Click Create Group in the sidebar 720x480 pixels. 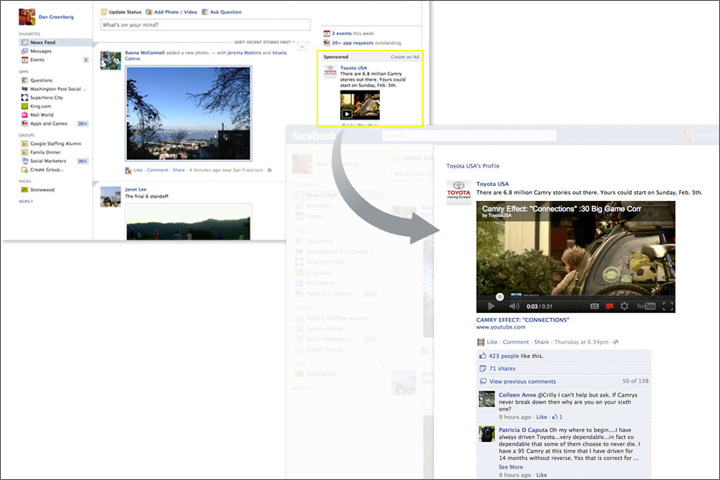click(x=46, y=169)
